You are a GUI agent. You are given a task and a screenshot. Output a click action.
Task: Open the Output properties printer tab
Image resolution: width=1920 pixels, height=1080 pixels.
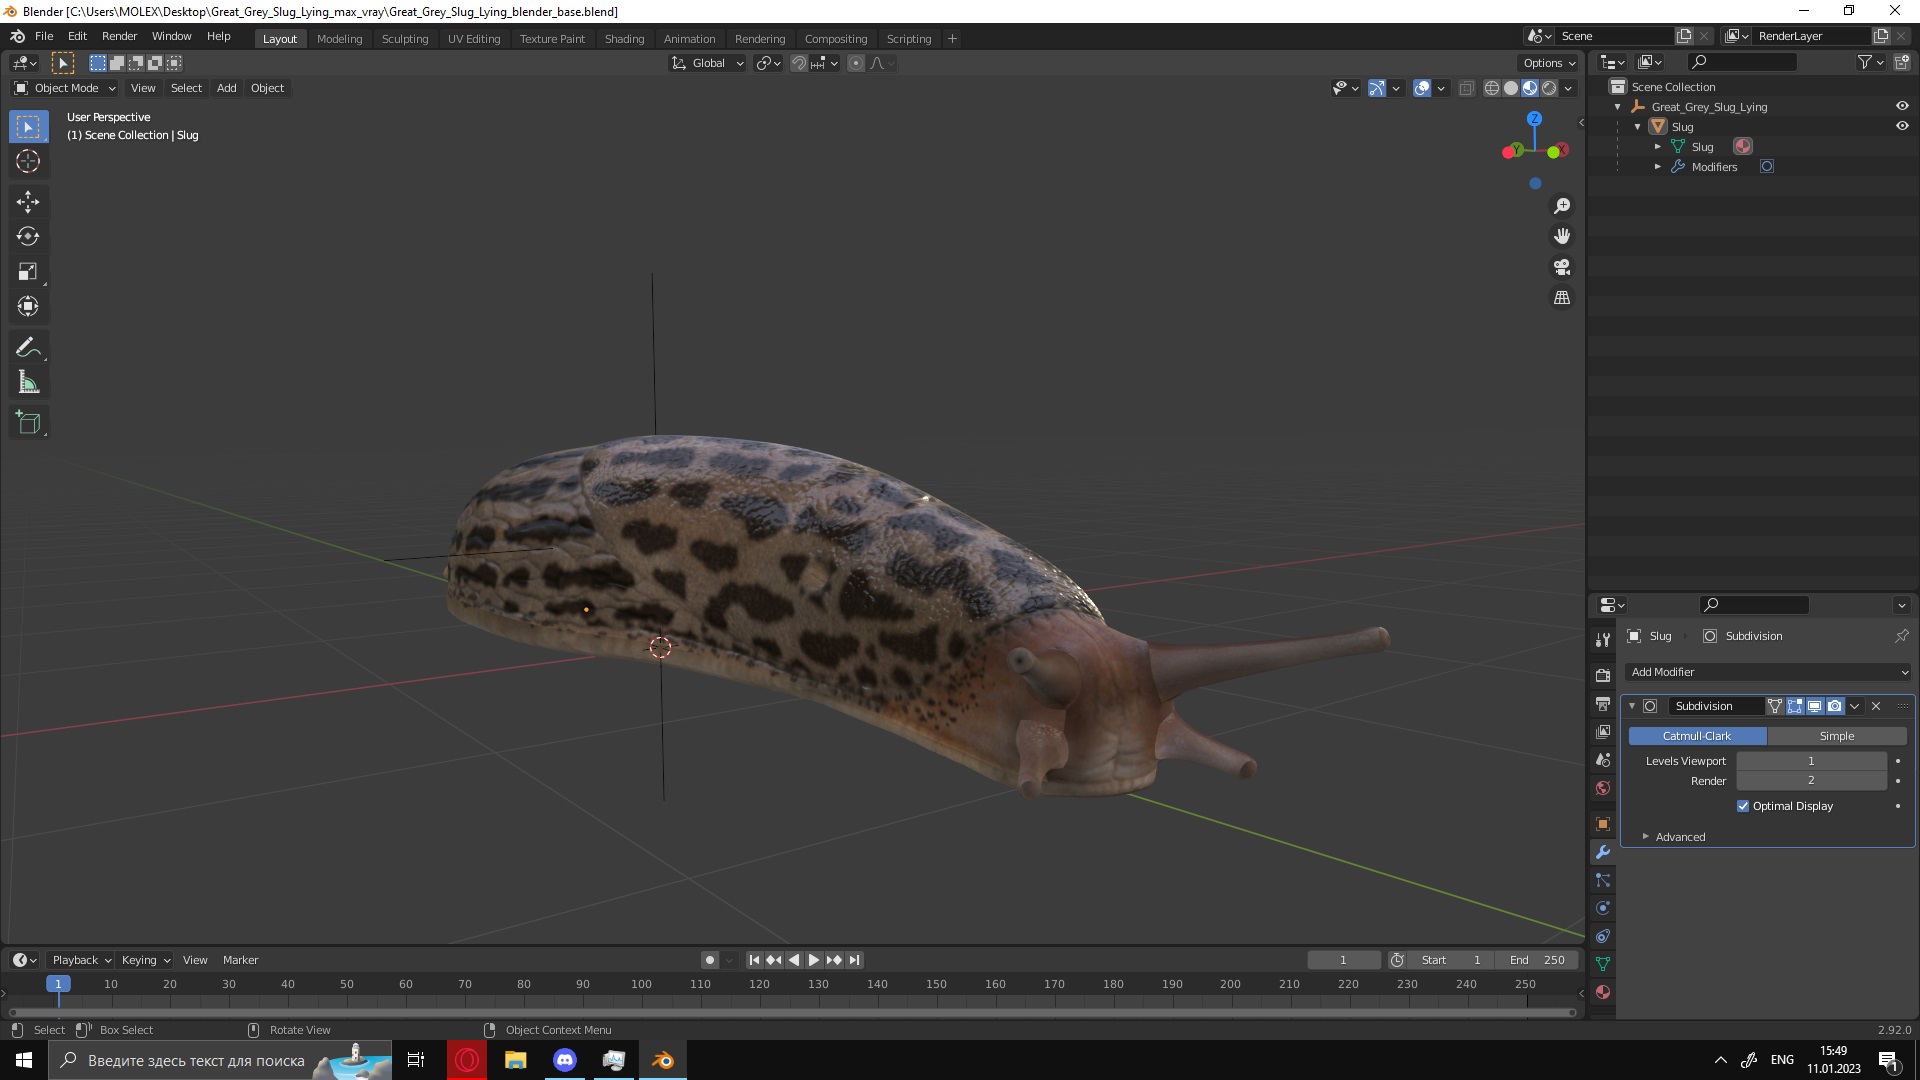(1603, 704)
